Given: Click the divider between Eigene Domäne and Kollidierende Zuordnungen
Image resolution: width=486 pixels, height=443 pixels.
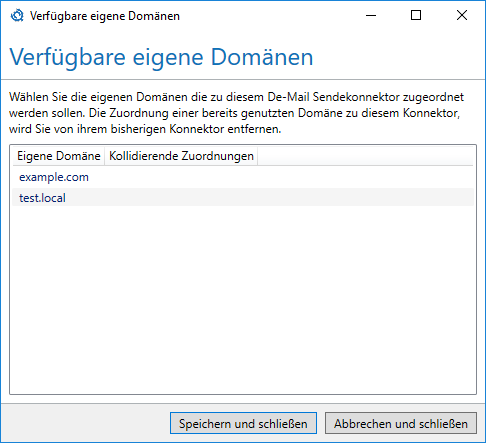Looking at the screenshot, I should click(x=105, y=156).
